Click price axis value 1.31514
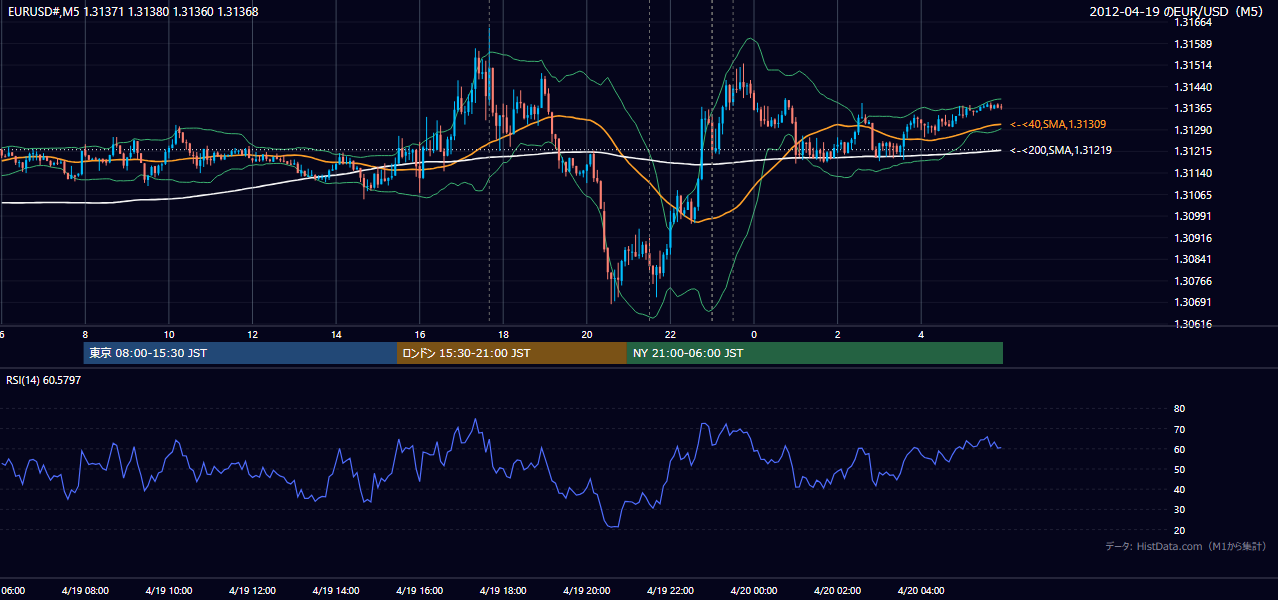This screenshot has height=600, width=1278. tap(1193, 65)
